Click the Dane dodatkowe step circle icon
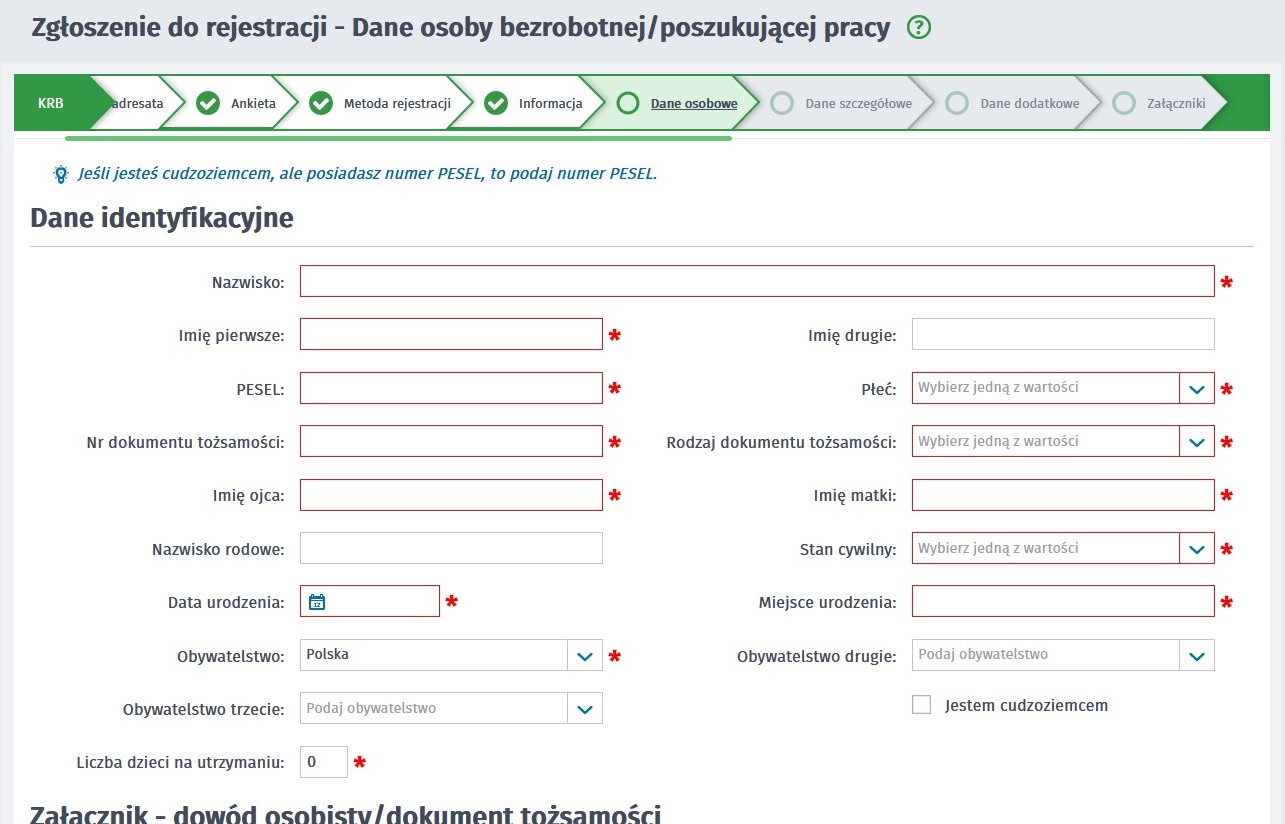The height and width of the screenshot is (824, 1285). (957, 103)
